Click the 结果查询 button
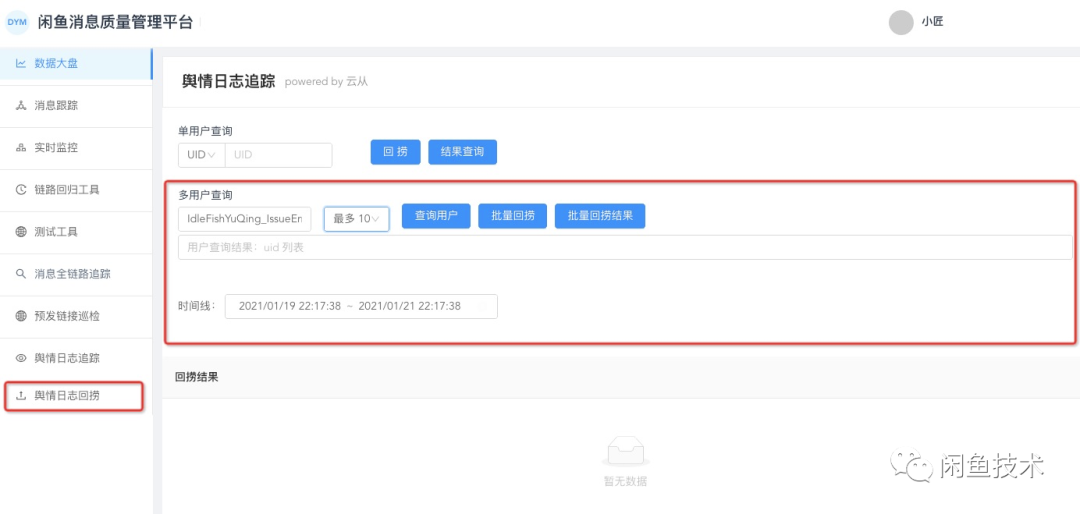 (462, 152)
